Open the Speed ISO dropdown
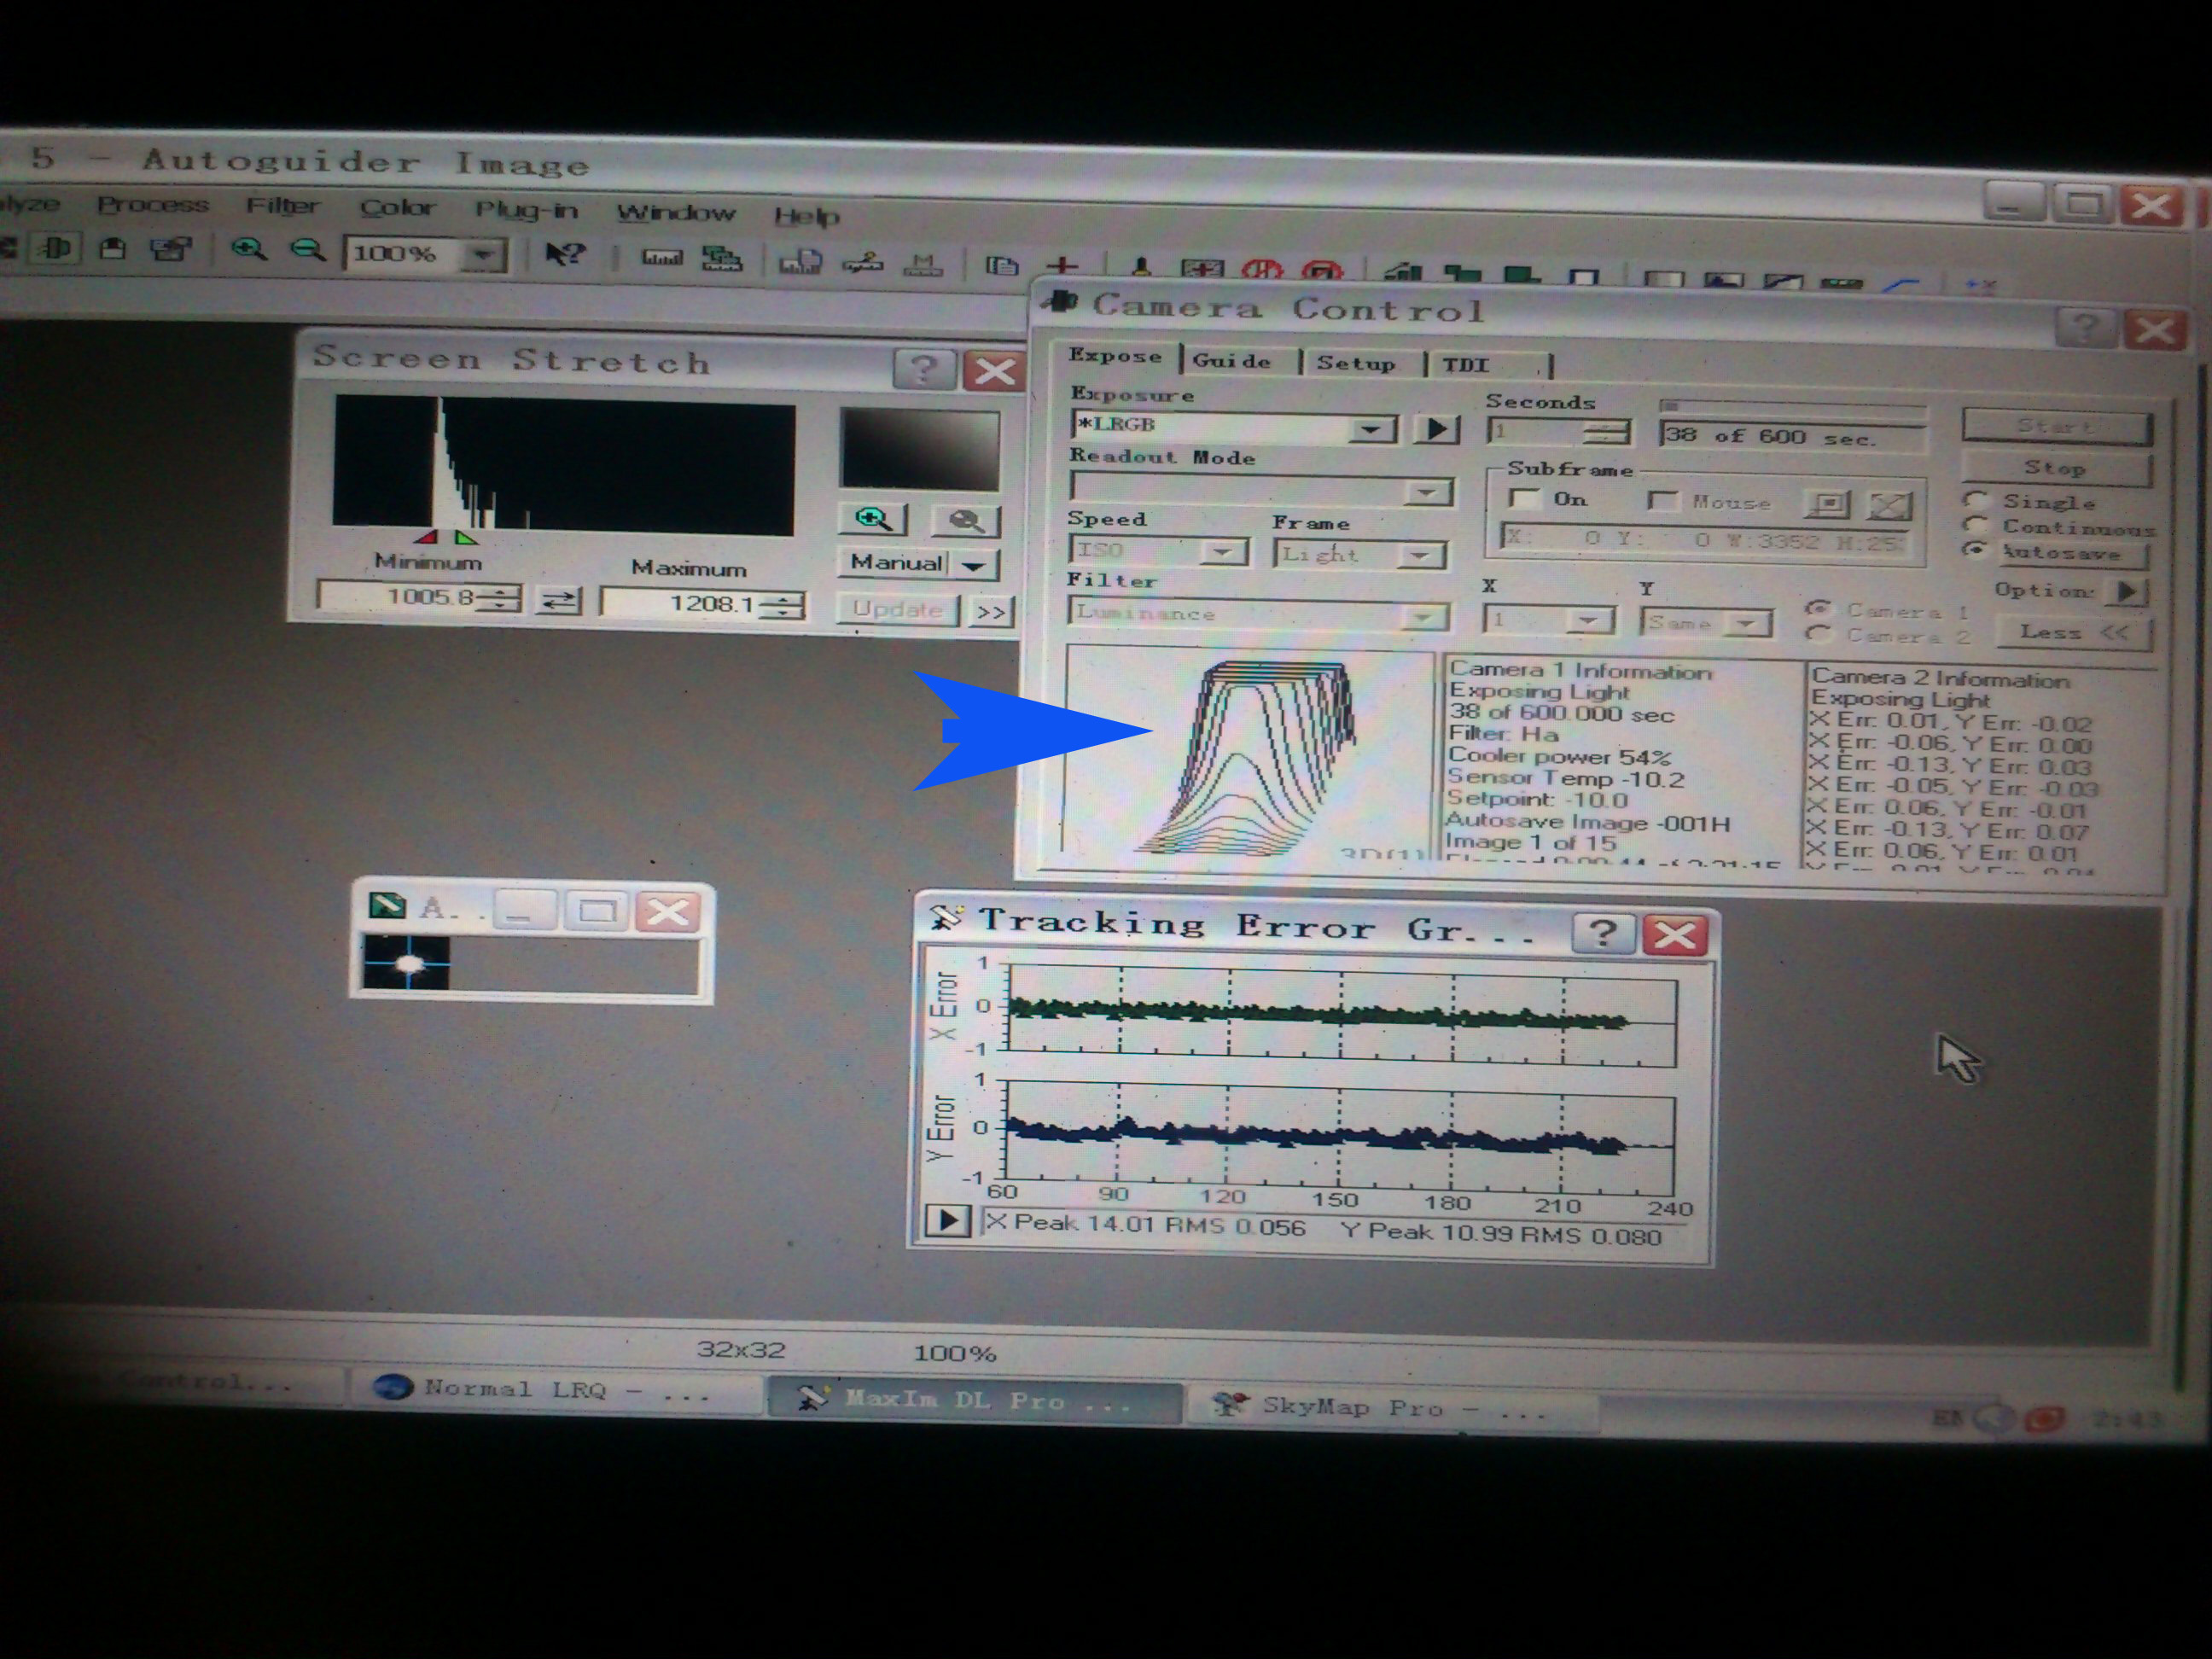 click(x=1222, y=551)
